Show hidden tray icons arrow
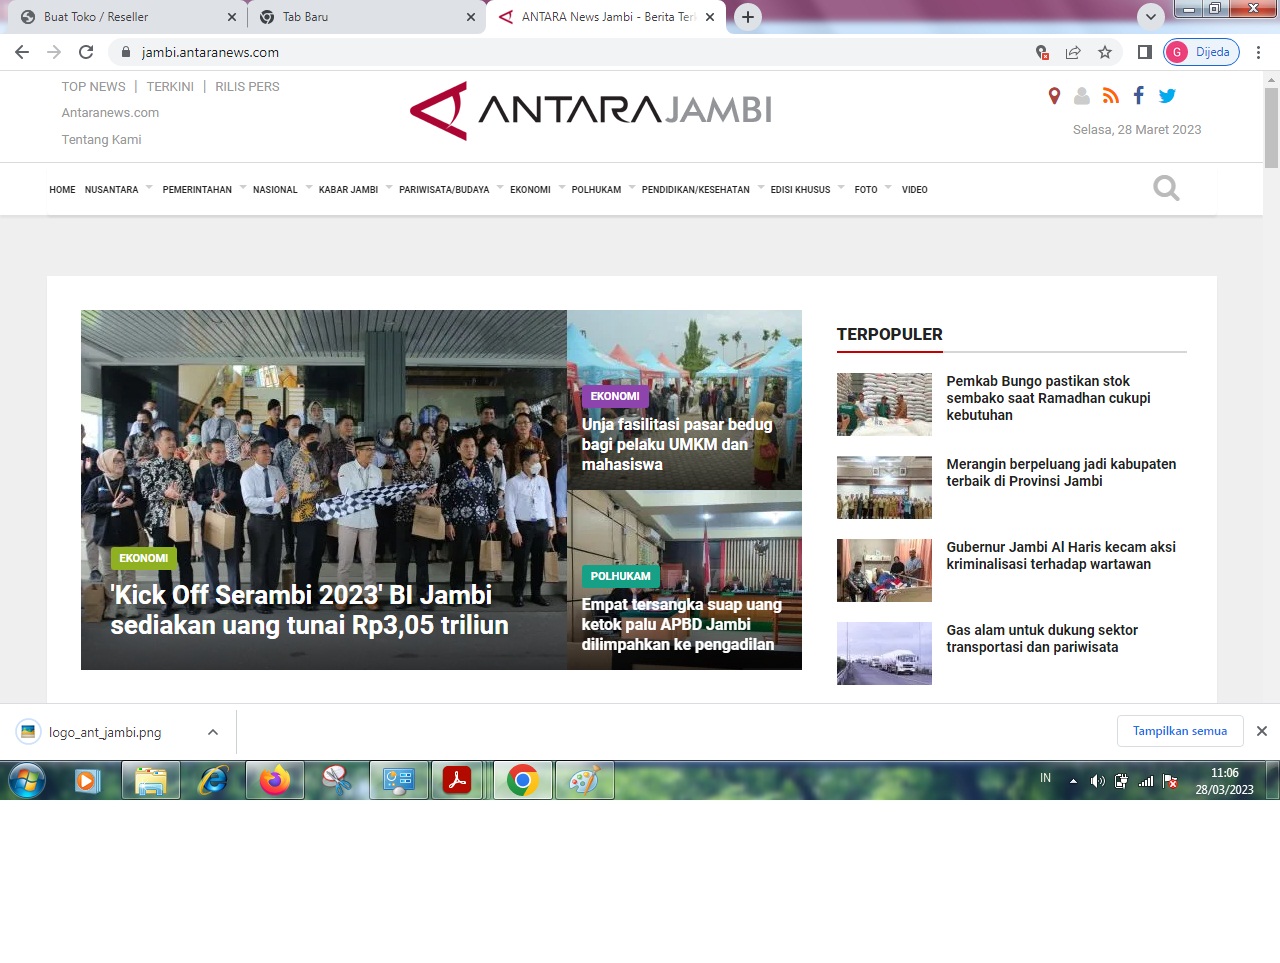The image size is (1280, 963). pos(1073,781)
